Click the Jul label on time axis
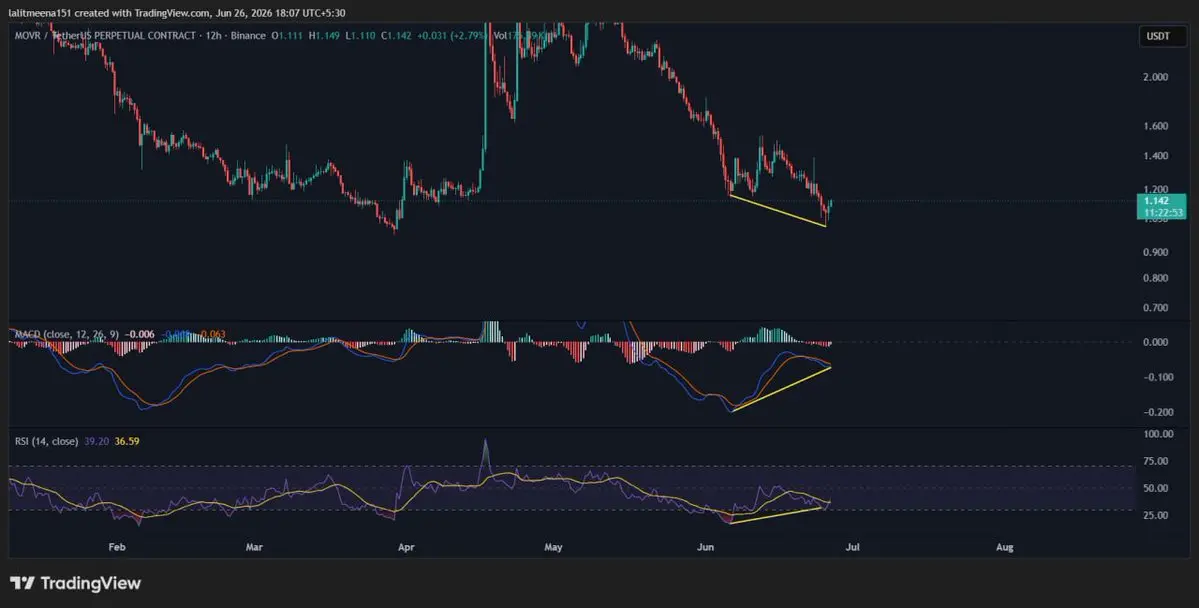 [x=853, y=548]
